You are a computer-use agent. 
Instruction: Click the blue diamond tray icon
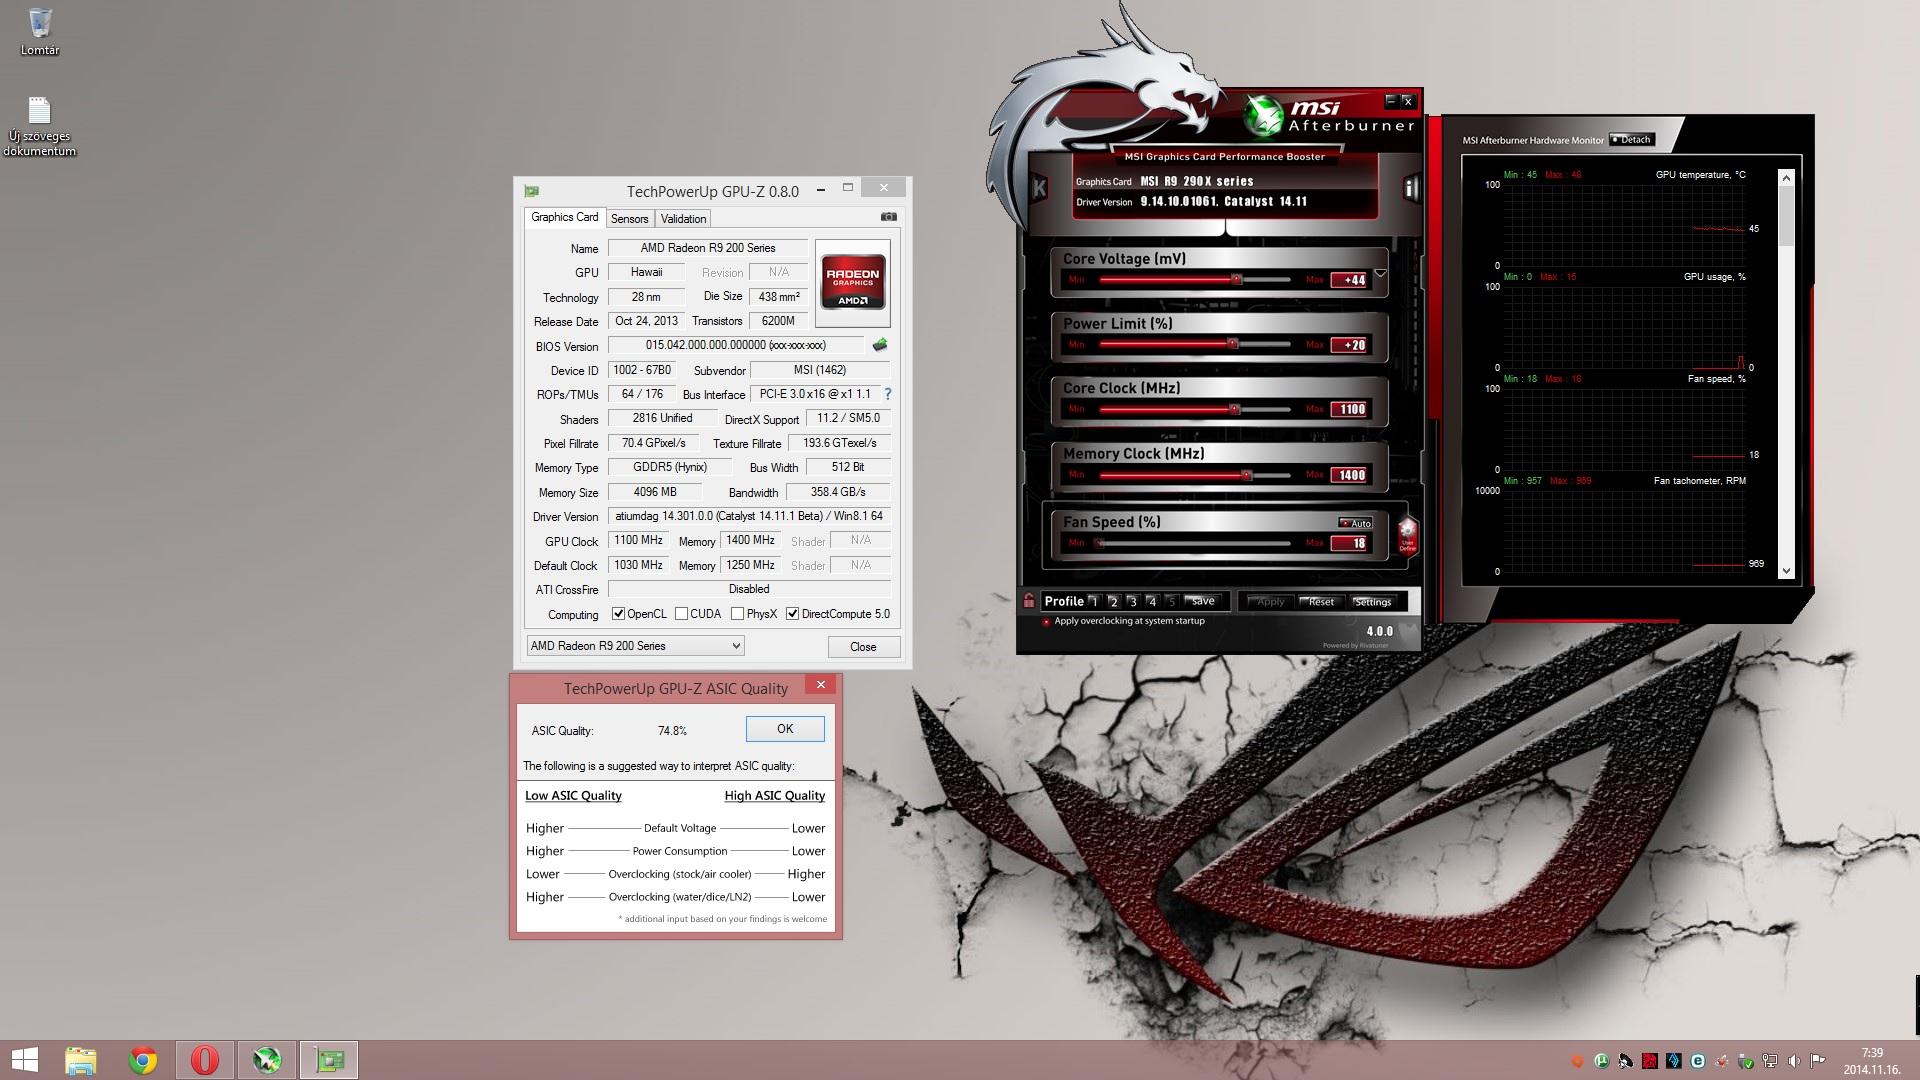(1674, 1061)
